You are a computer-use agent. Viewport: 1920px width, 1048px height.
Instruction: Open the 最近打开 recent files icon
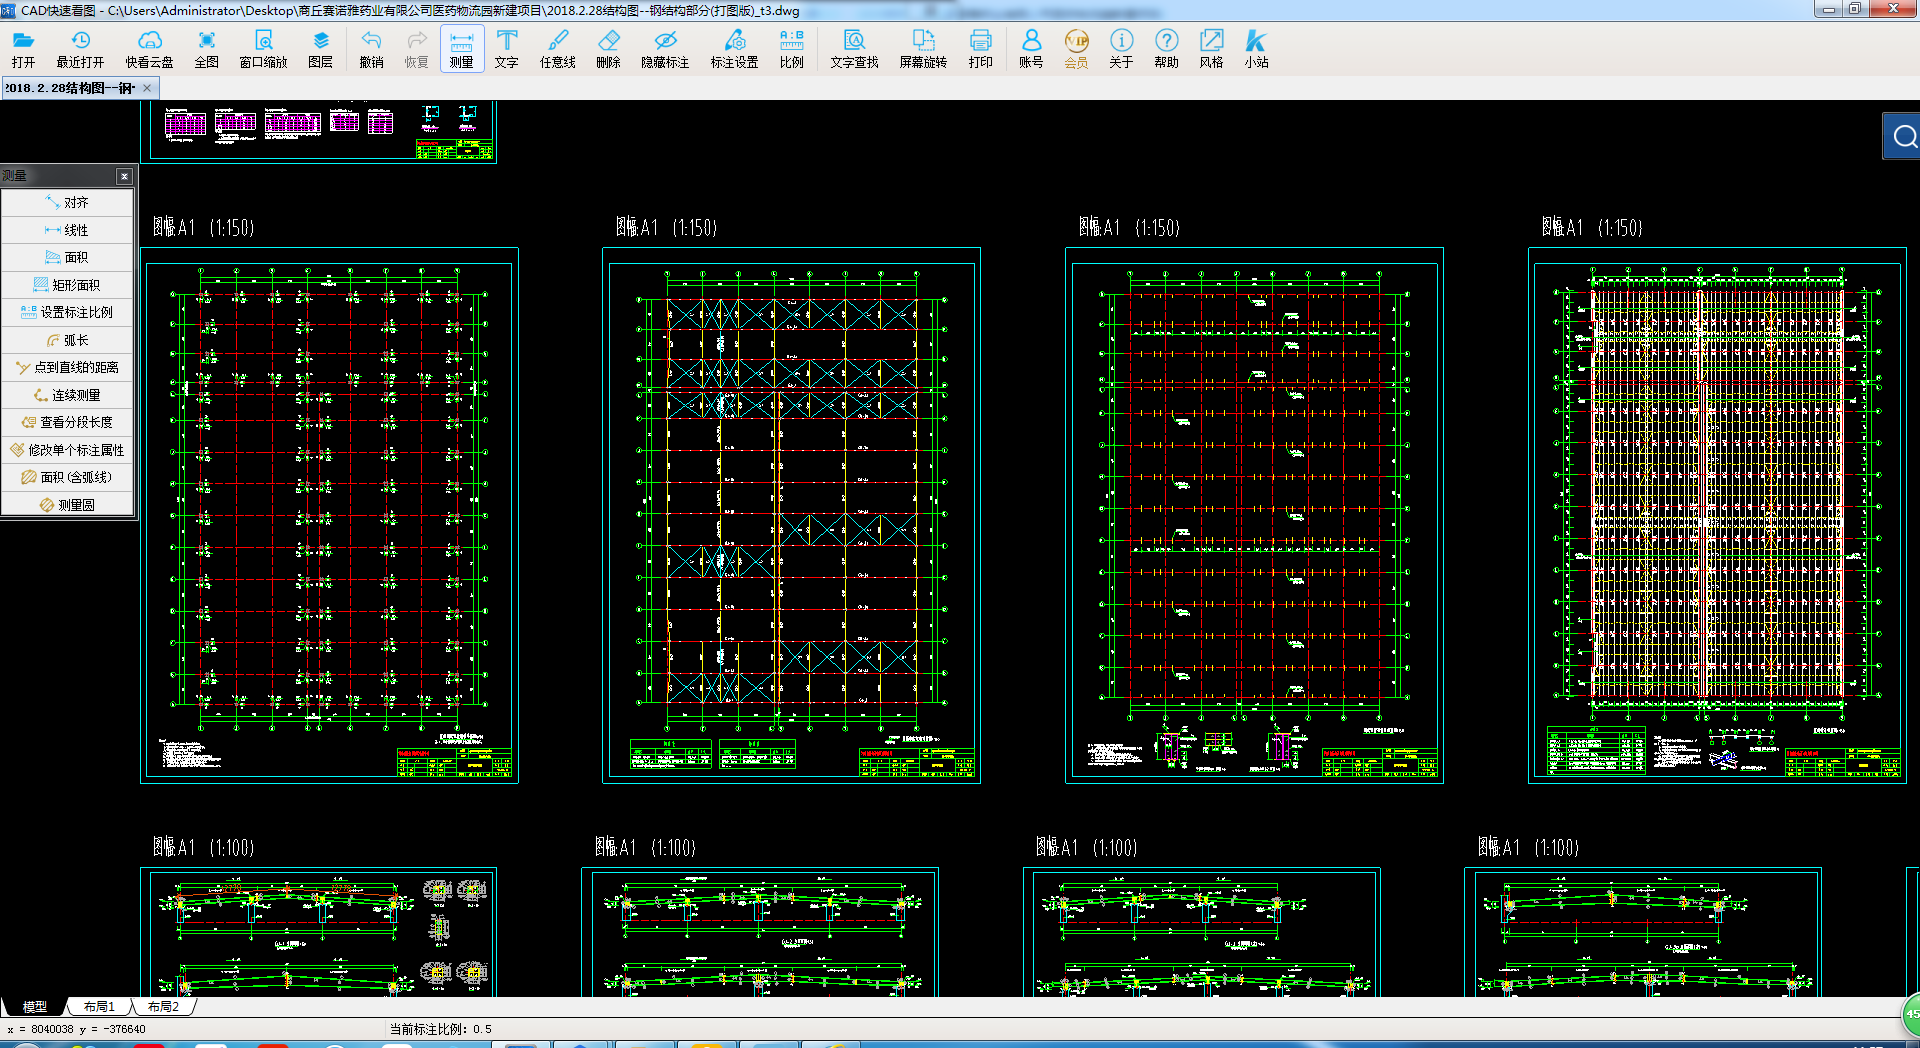click(80, 49)
